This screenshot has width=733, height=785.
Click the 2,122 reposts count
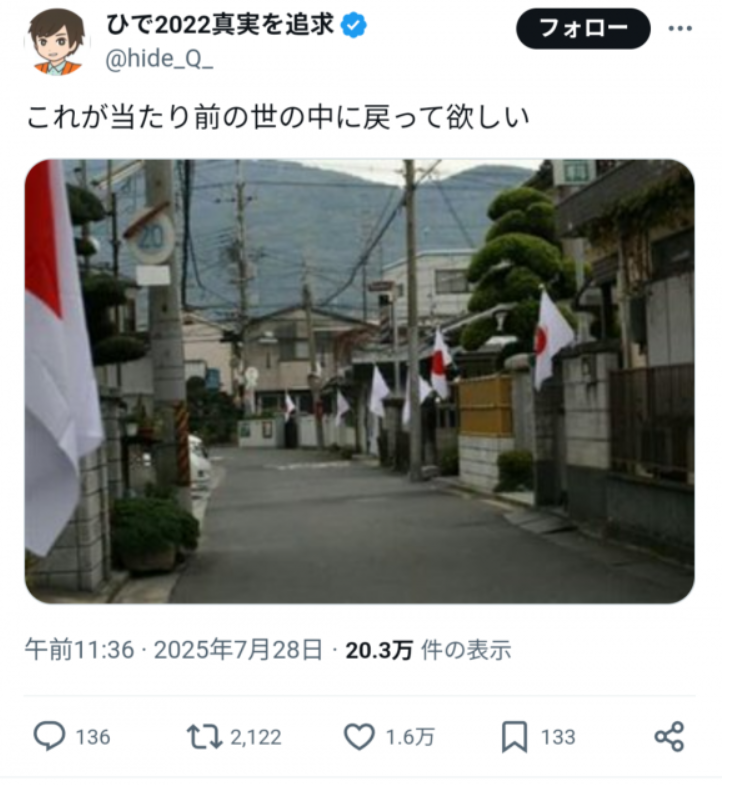[x=256, y=737]
